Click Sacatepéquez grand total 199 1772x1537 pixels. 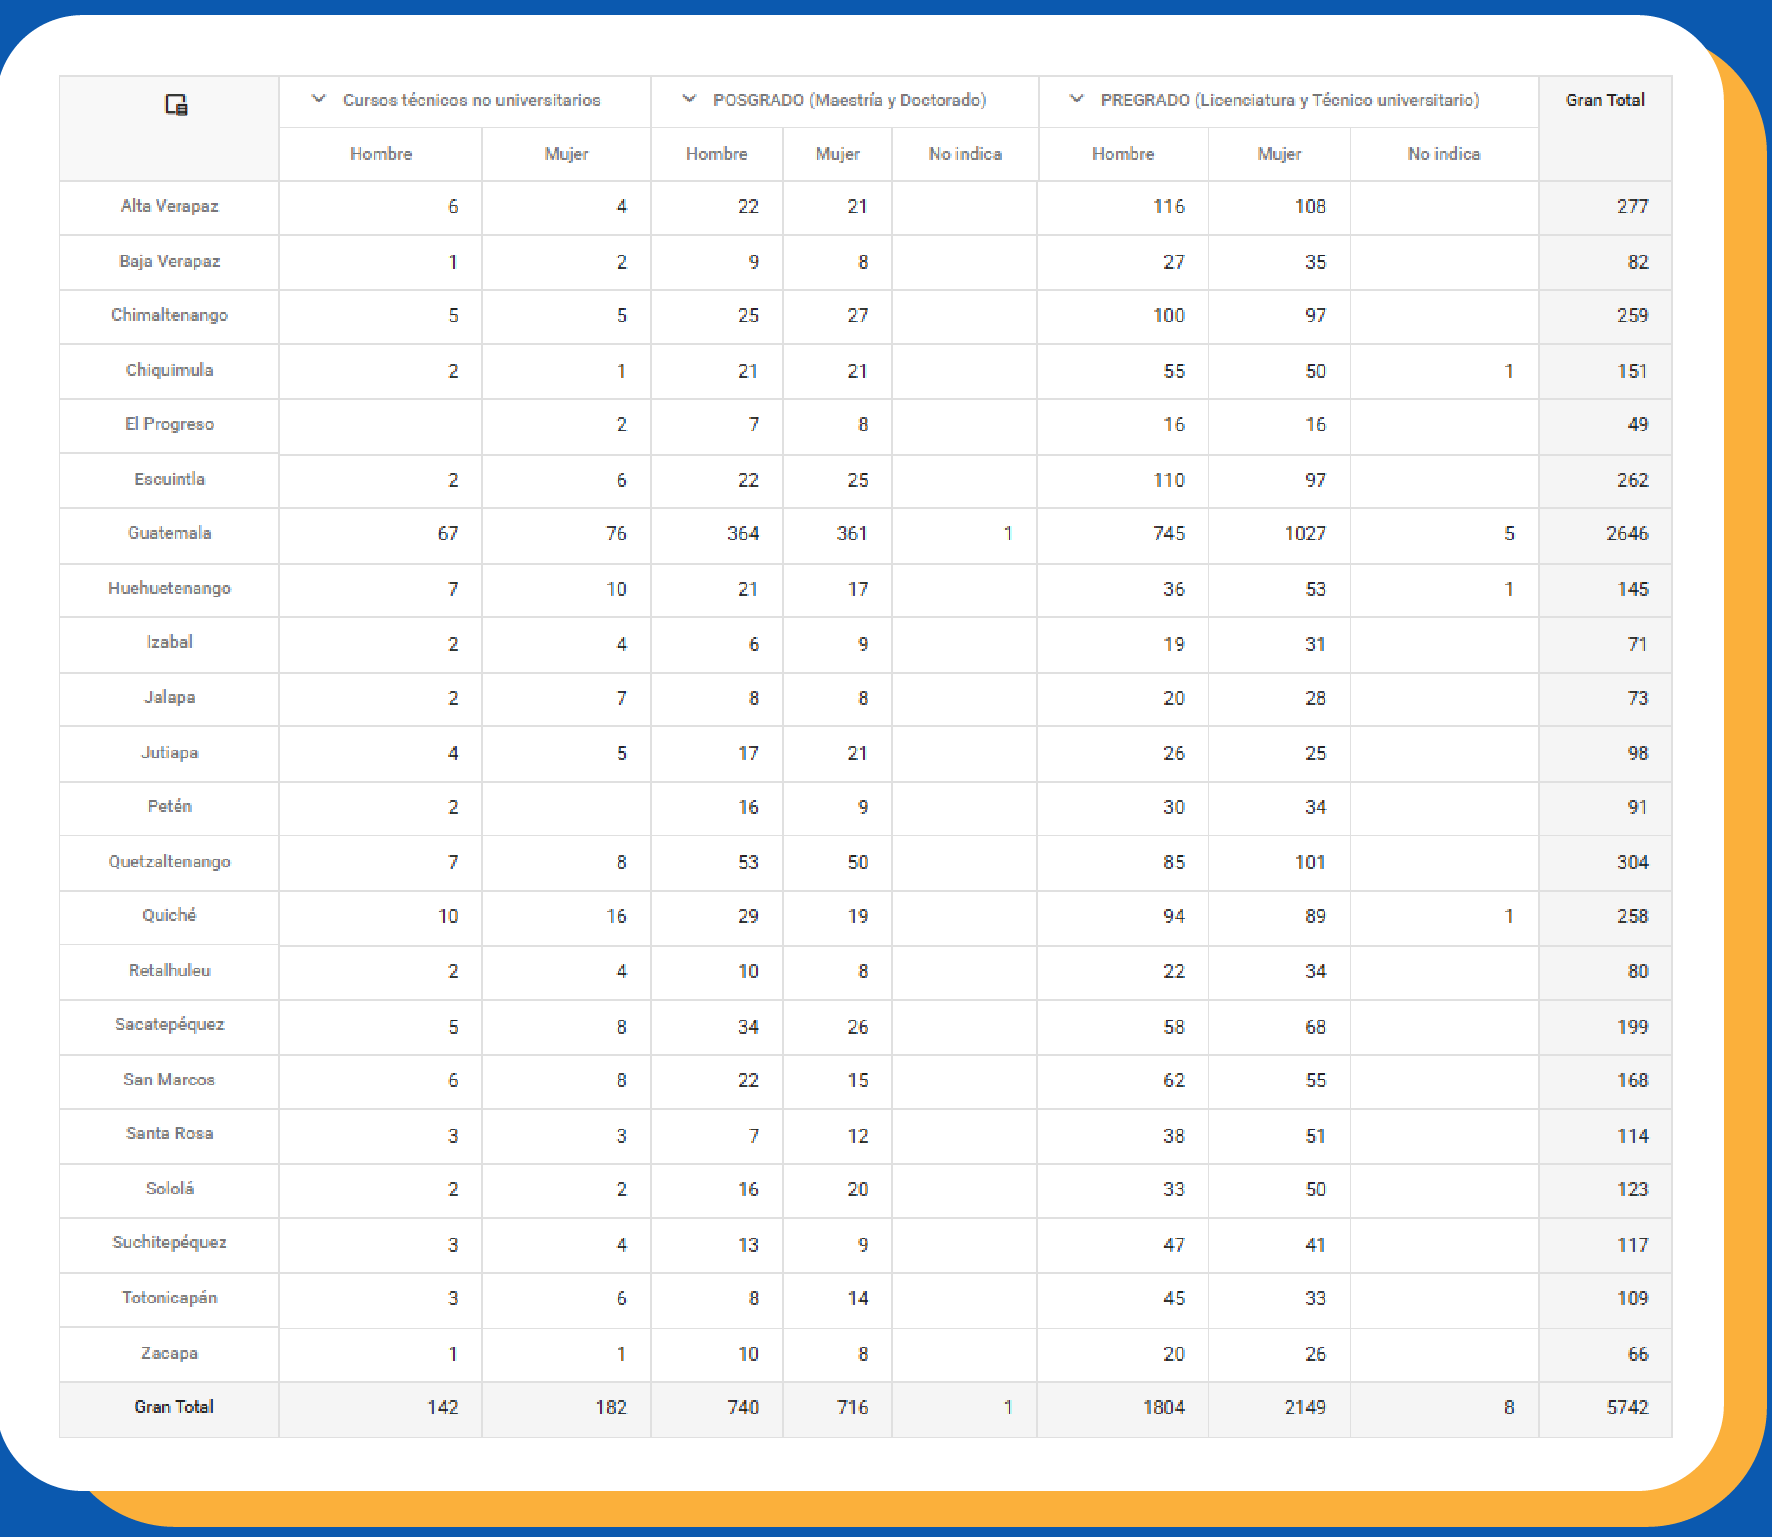pyautogui.click(x=1633, y=1027)
